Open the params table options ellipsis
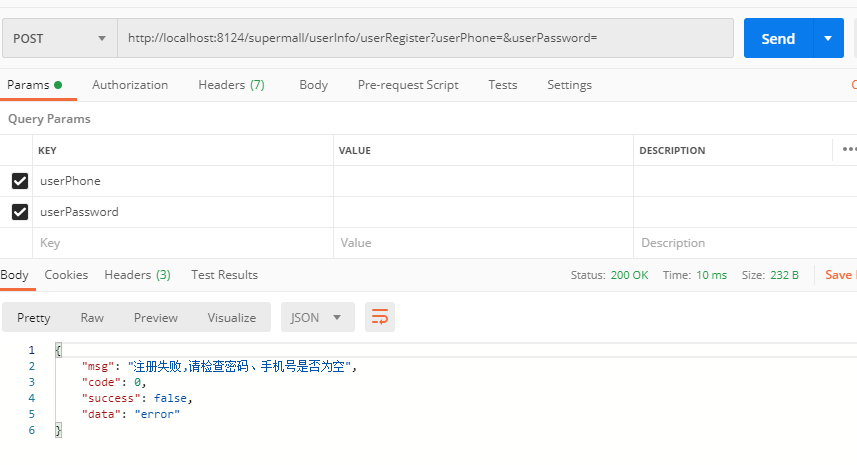The height and width of the screenshot is (465, 857). coord(849,149)
